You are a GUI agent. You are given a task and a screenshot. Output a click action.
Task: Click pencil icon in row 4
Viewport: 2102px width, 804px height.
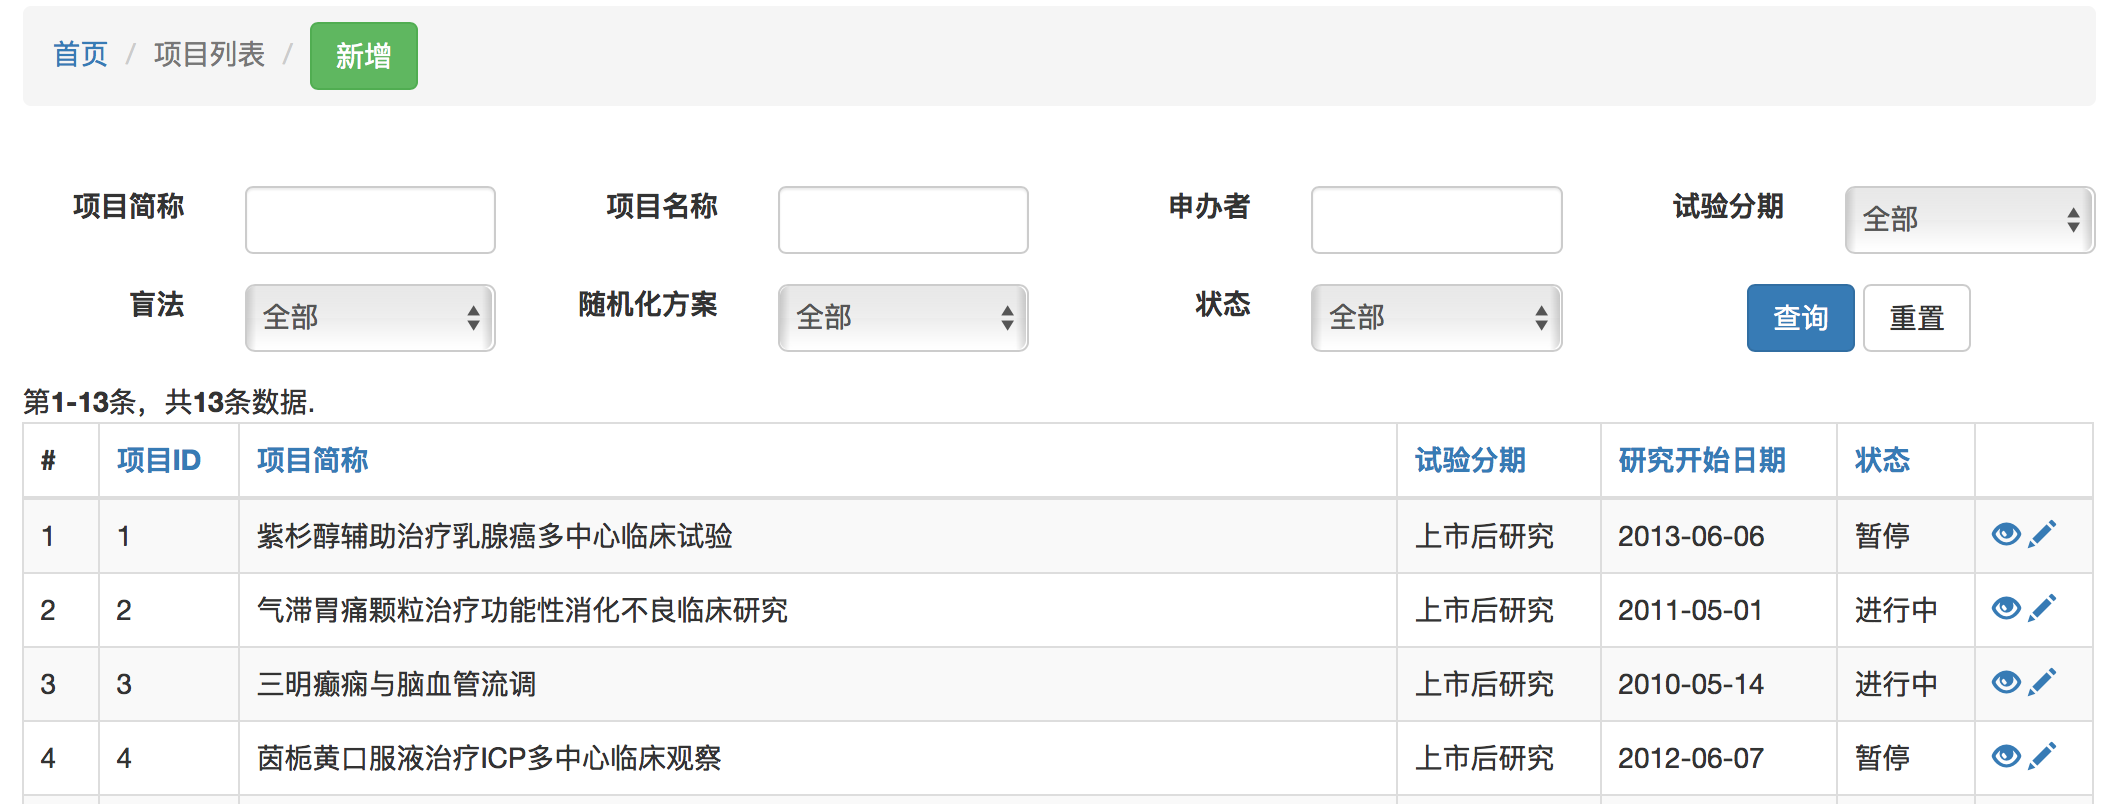click(x=2042, y=756)
